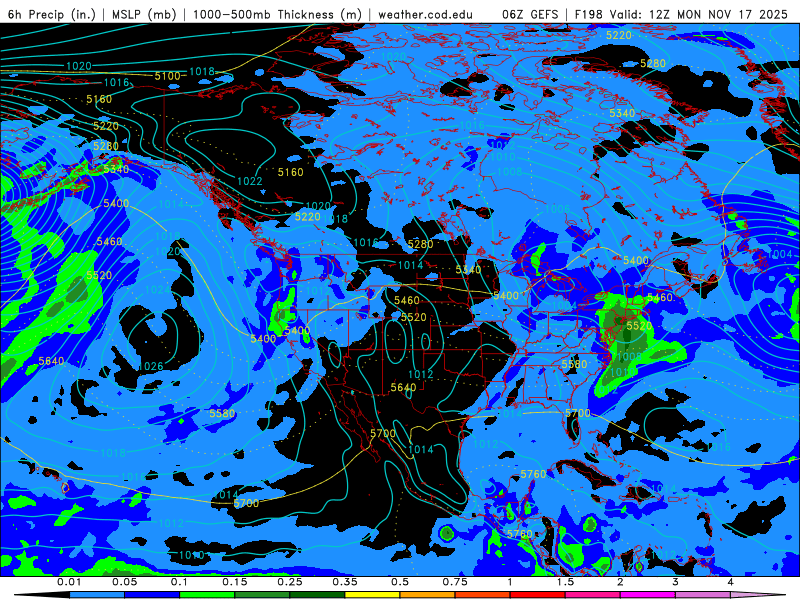Click the '06Z GEFS' model run label
Screen dimensions: 800x600
(x=530, y=14)
